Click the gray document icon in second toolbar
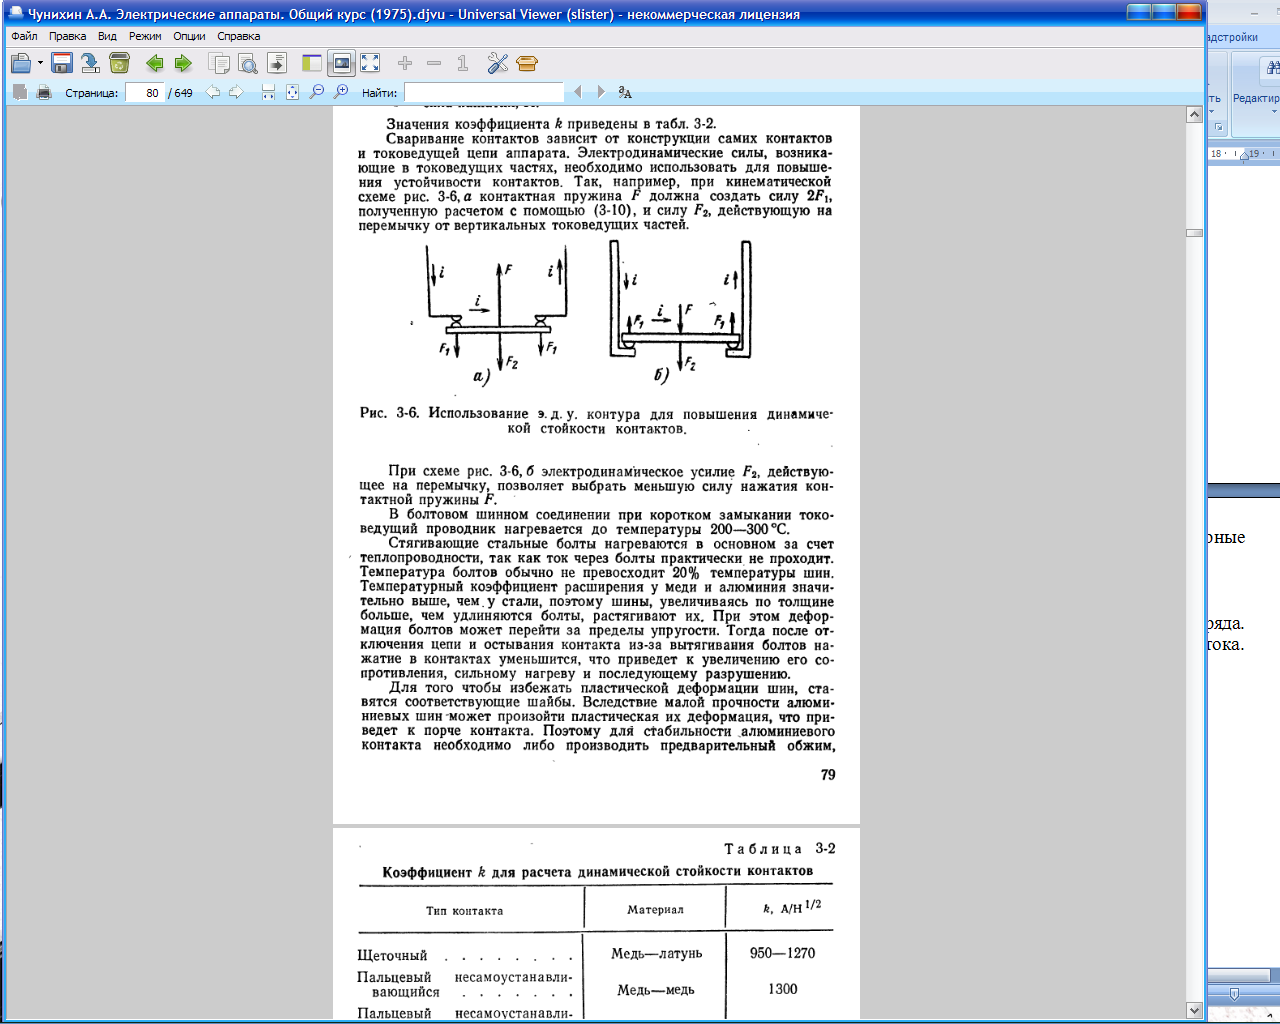1280x1024 pixels. [x=20, y=92]
